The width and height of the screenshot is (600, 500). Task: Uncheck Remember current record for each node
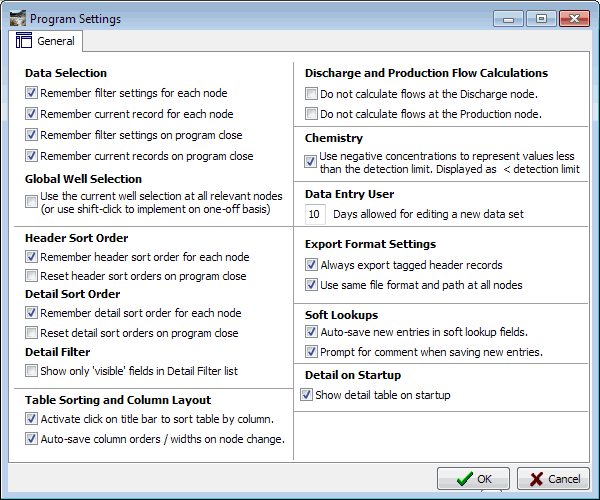tap(31, 114)
